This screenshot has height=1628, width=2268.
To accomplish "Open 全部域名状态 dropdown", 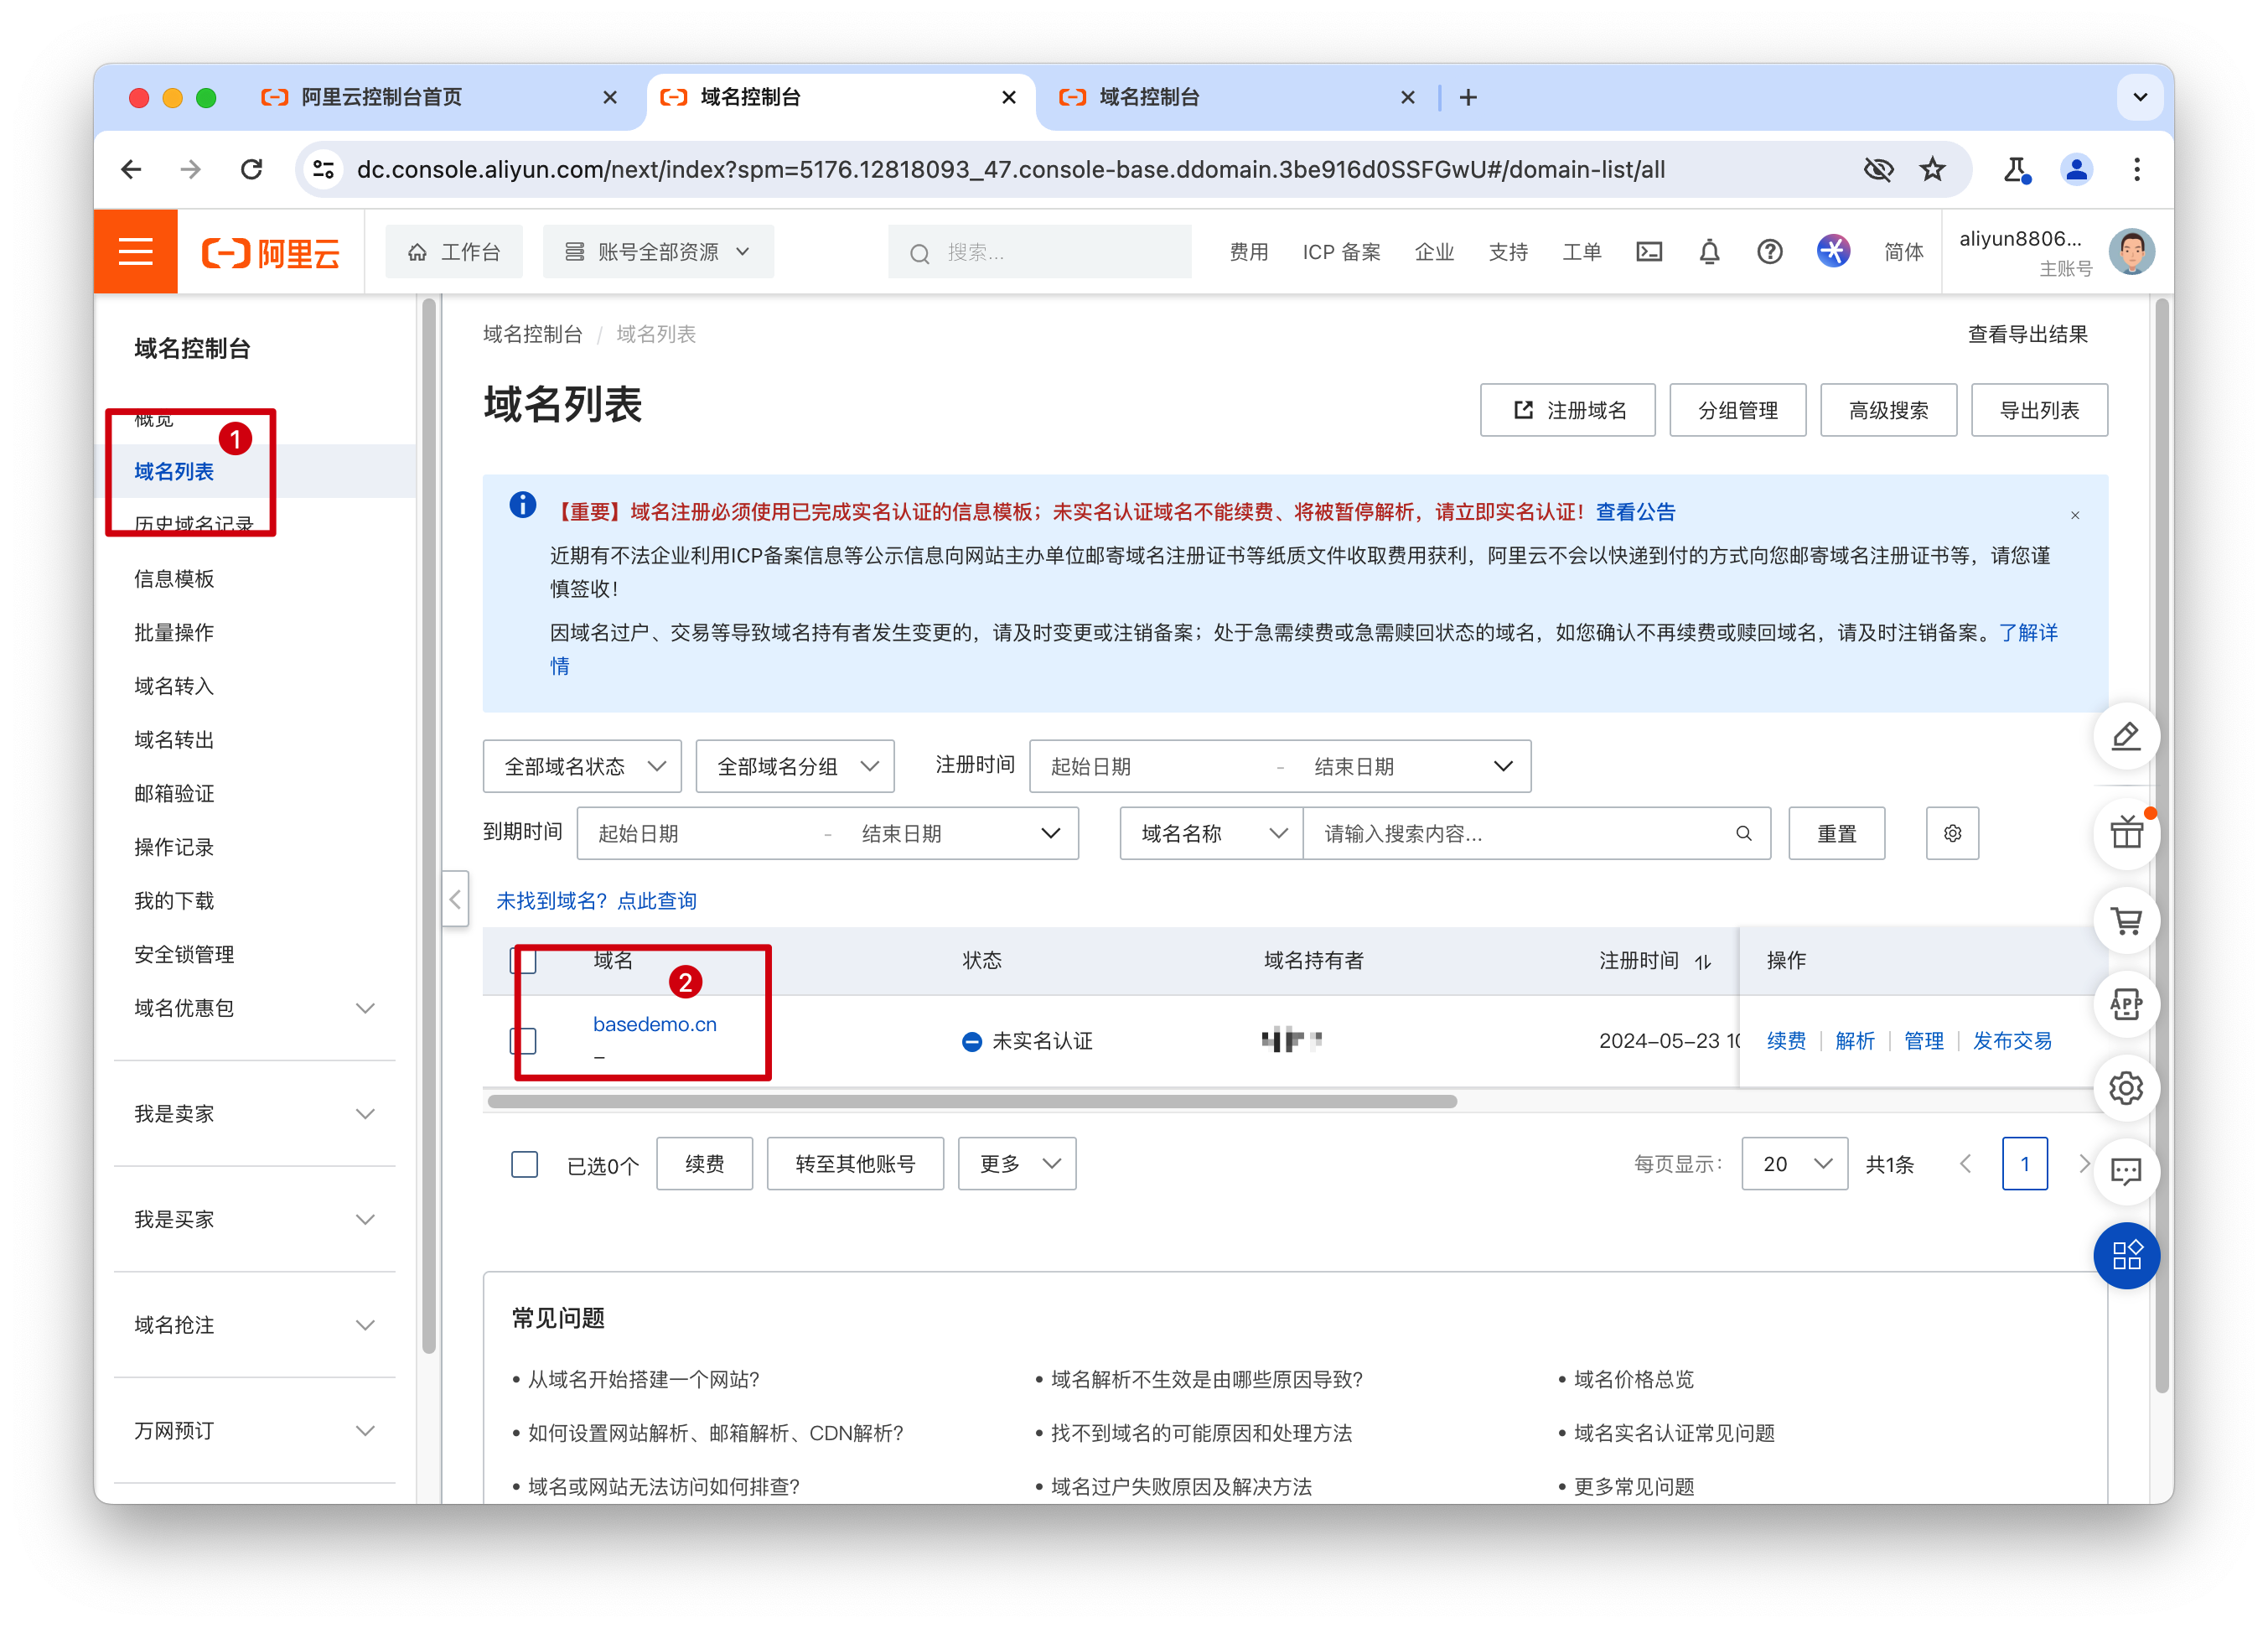I will click(x=582, y=766).
